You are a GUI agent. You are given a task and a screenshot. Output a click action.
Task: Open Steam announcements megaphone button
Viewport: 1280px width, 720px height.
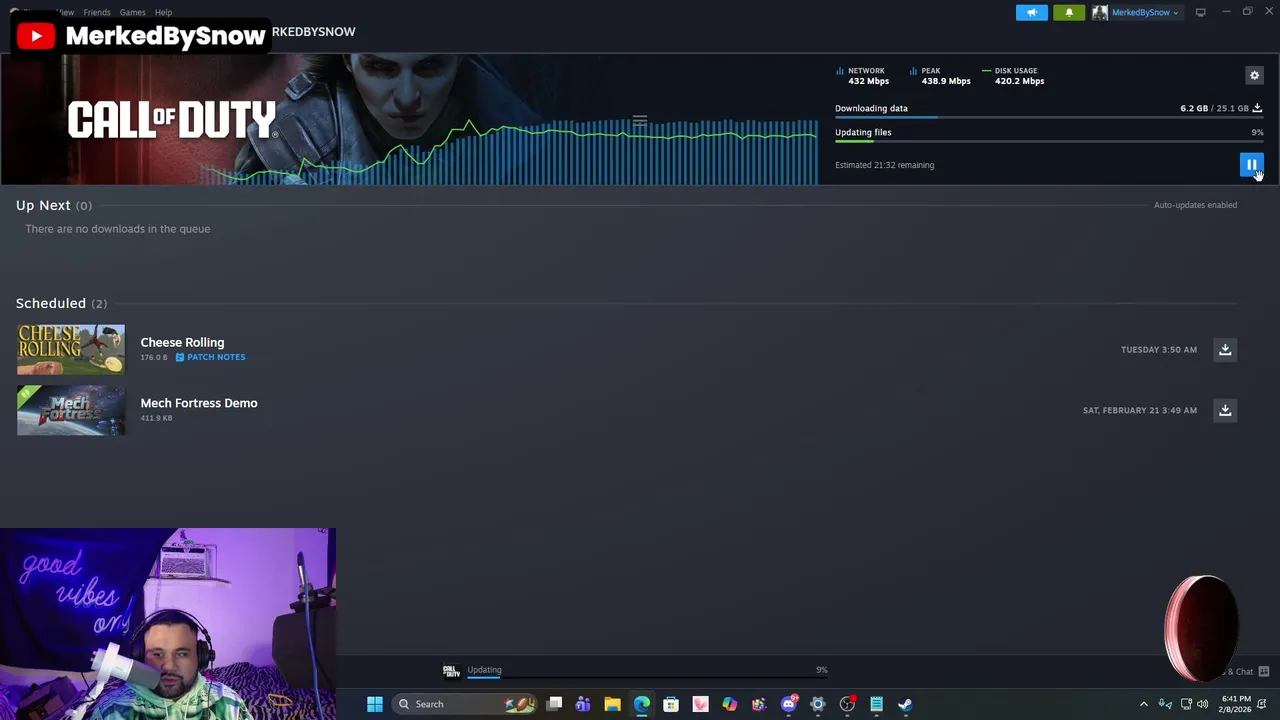1032,12
